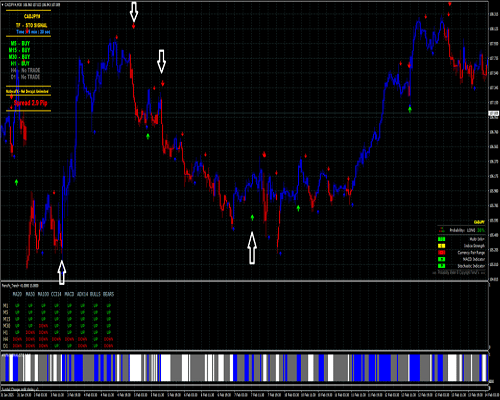Click the second white down arrow near red dot
Screen dimensions: 500x400
tap(161, 62)
